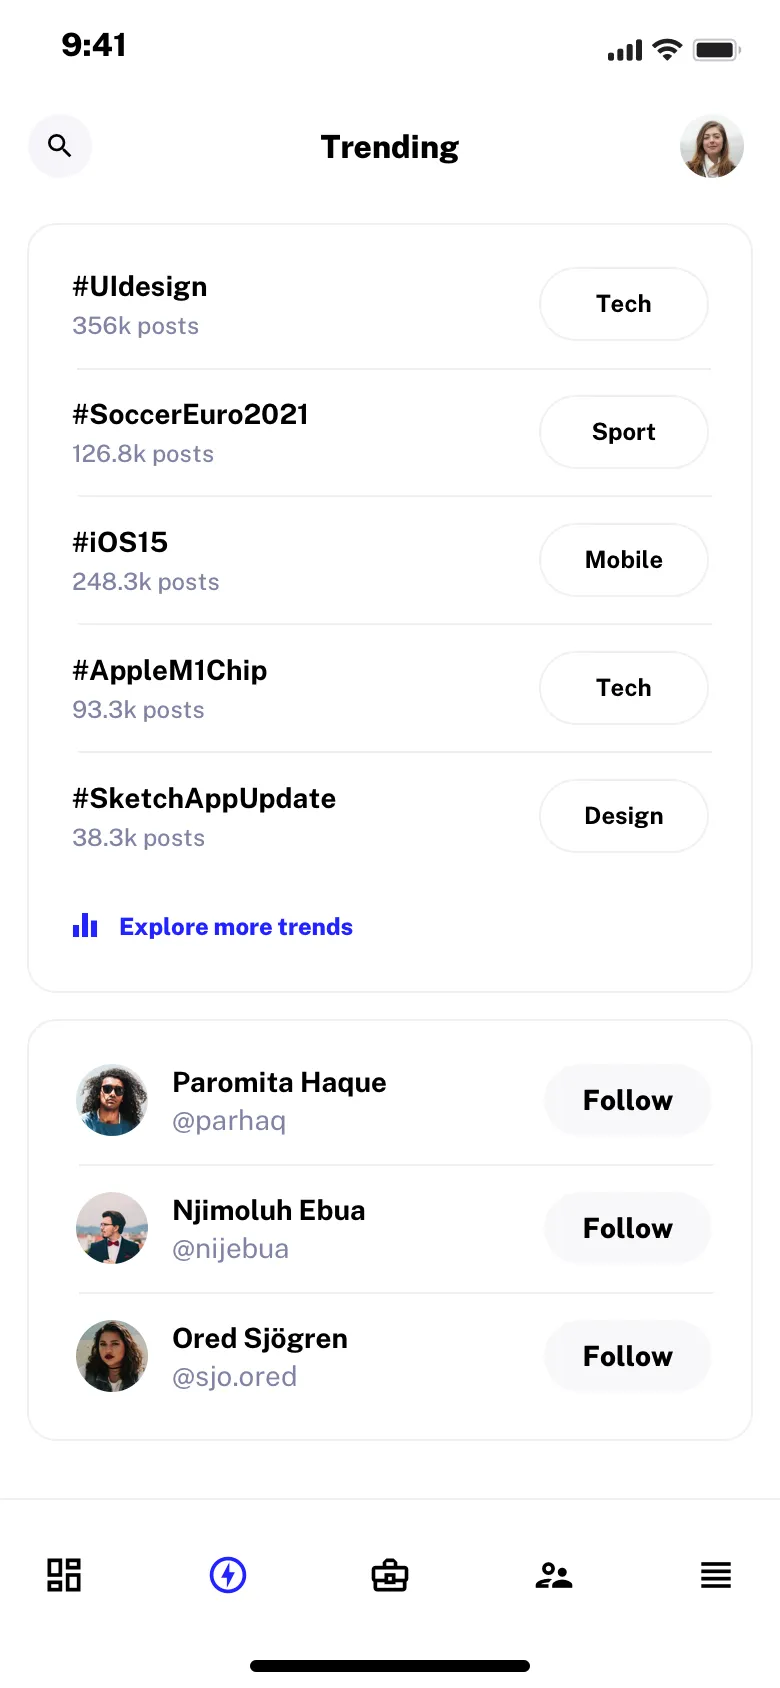Tap the Tech tag beside #AppleM1Chip
This screenshot has width=780, height=1688.
click(x=624, y=688)
